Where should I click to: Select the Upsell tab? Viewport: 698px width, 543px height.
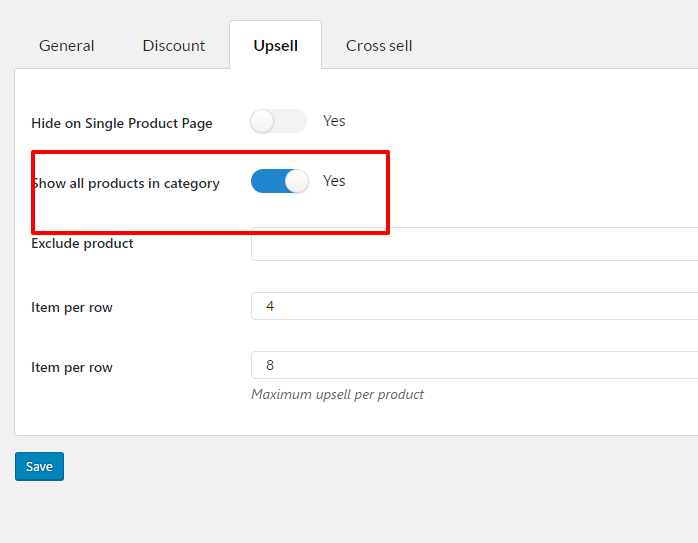click(276, 45)
